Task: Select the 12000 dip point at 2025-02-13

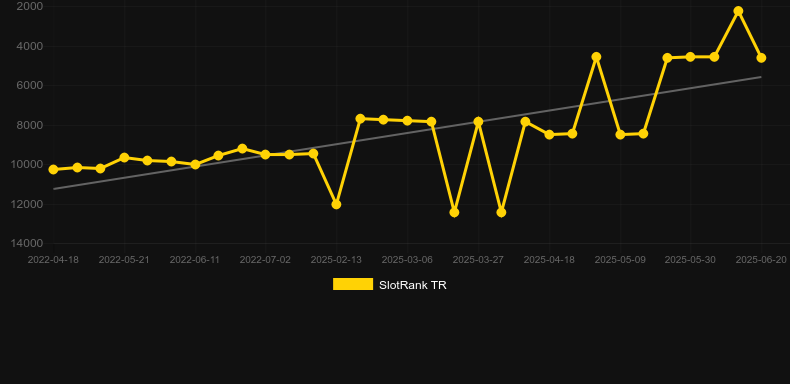Action: tap(336, 204)
